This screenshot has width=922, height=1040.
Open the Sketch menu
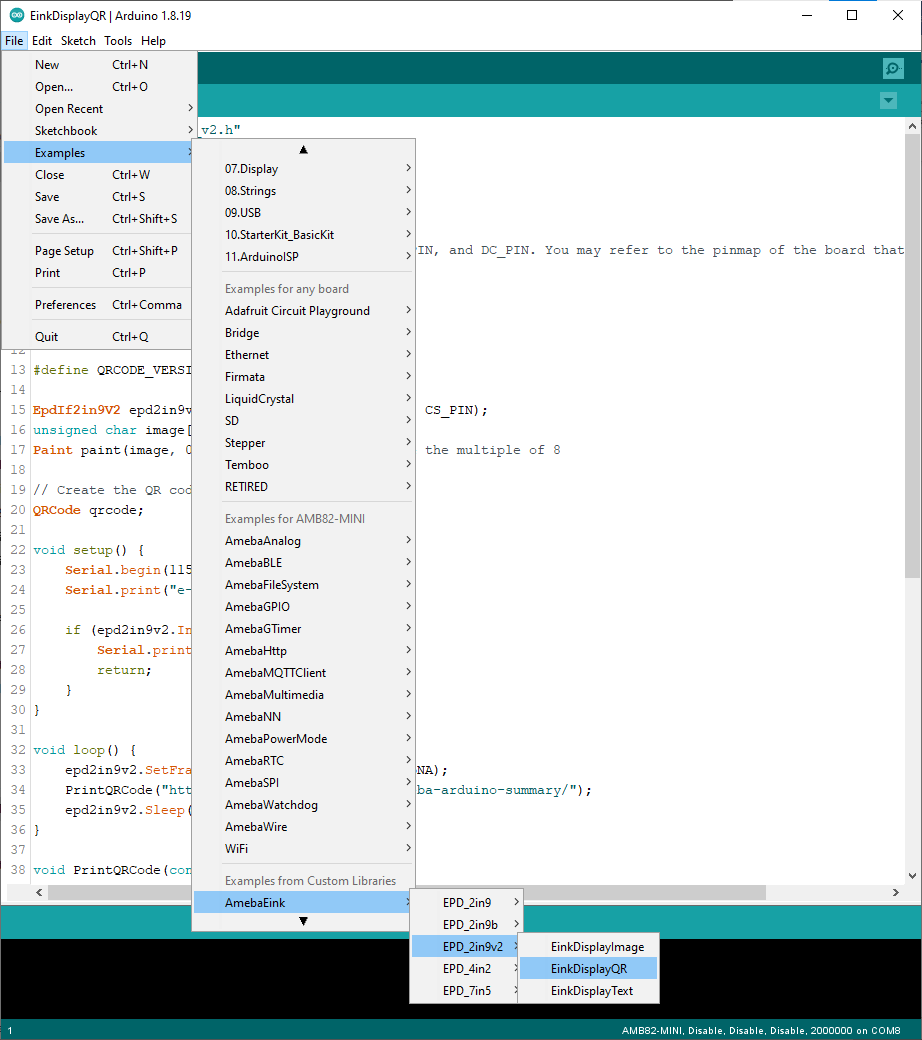(x=78, y=41)
